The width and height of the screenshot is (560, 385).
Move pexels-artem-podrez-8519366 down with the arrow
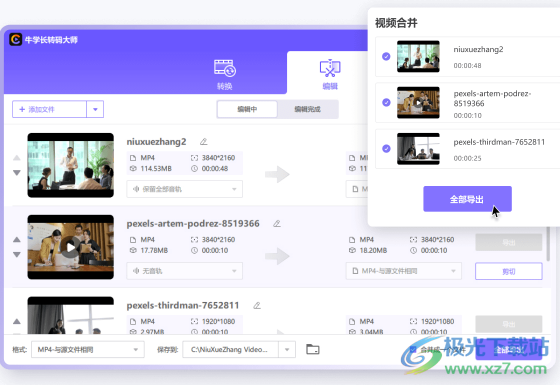click(17, 254)
